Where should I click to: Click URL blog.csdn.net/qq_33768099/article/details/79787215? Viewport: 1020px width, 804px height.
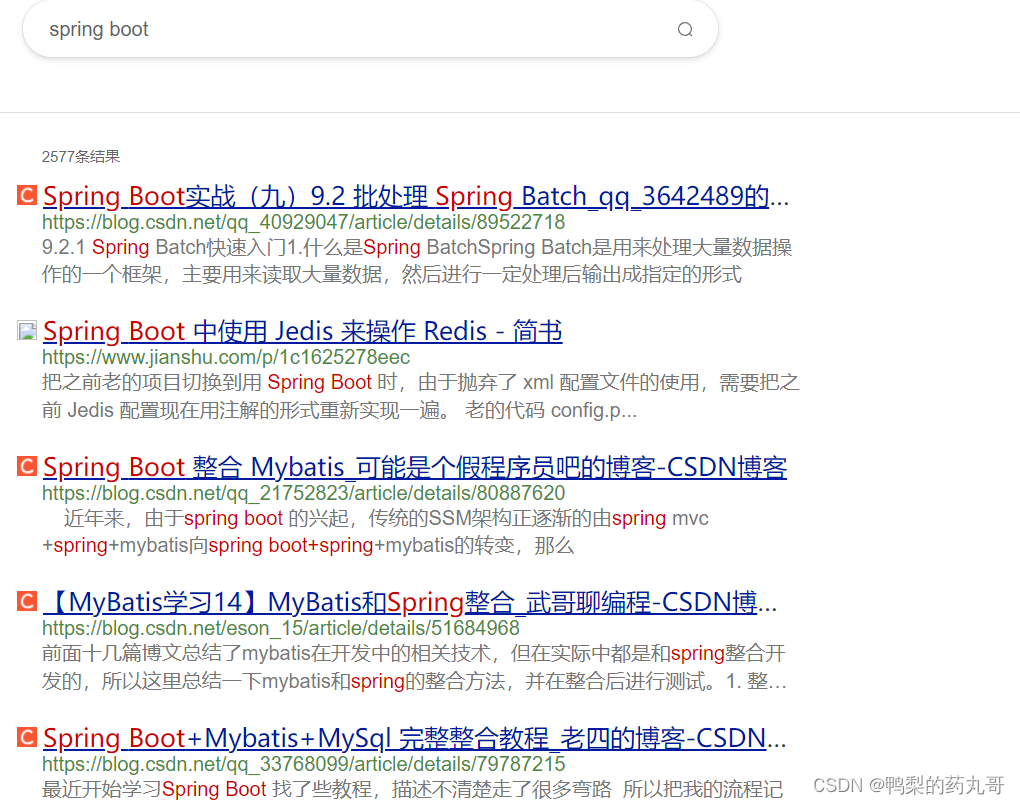click(x=304, y=764)
